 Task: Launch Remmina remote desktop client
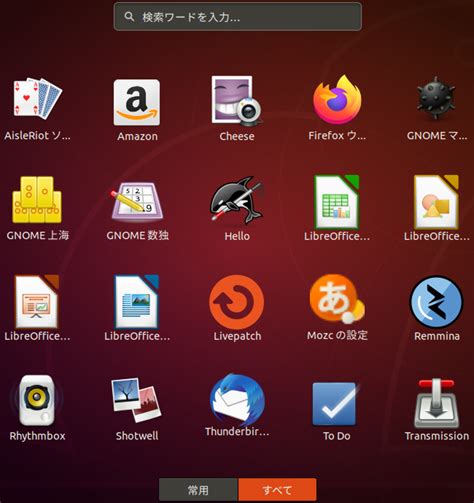[436, 302]
